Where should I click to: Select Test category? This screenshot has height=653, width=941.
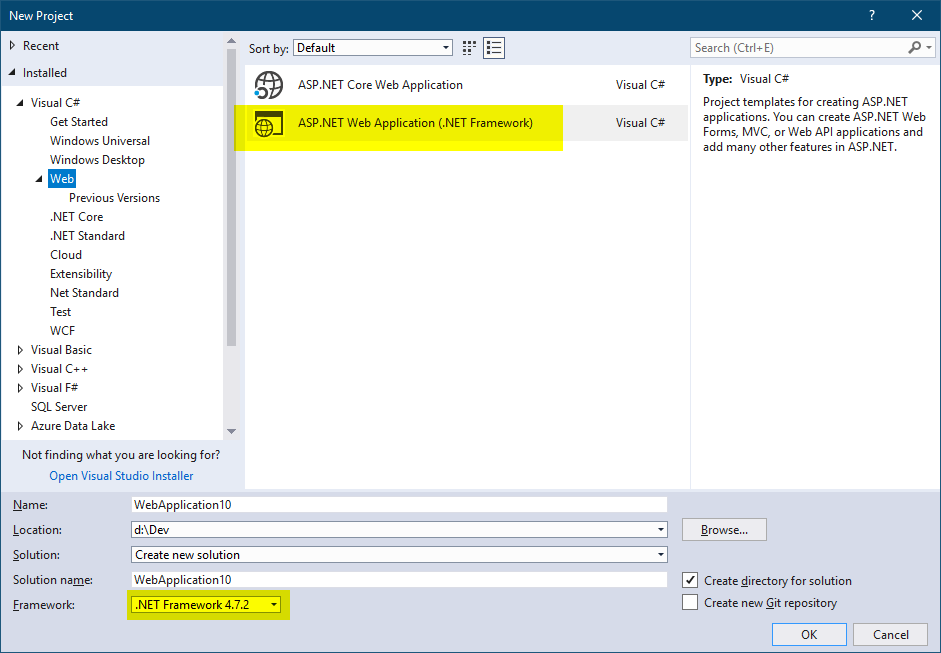pyautogui.click(x=61, y=312)
